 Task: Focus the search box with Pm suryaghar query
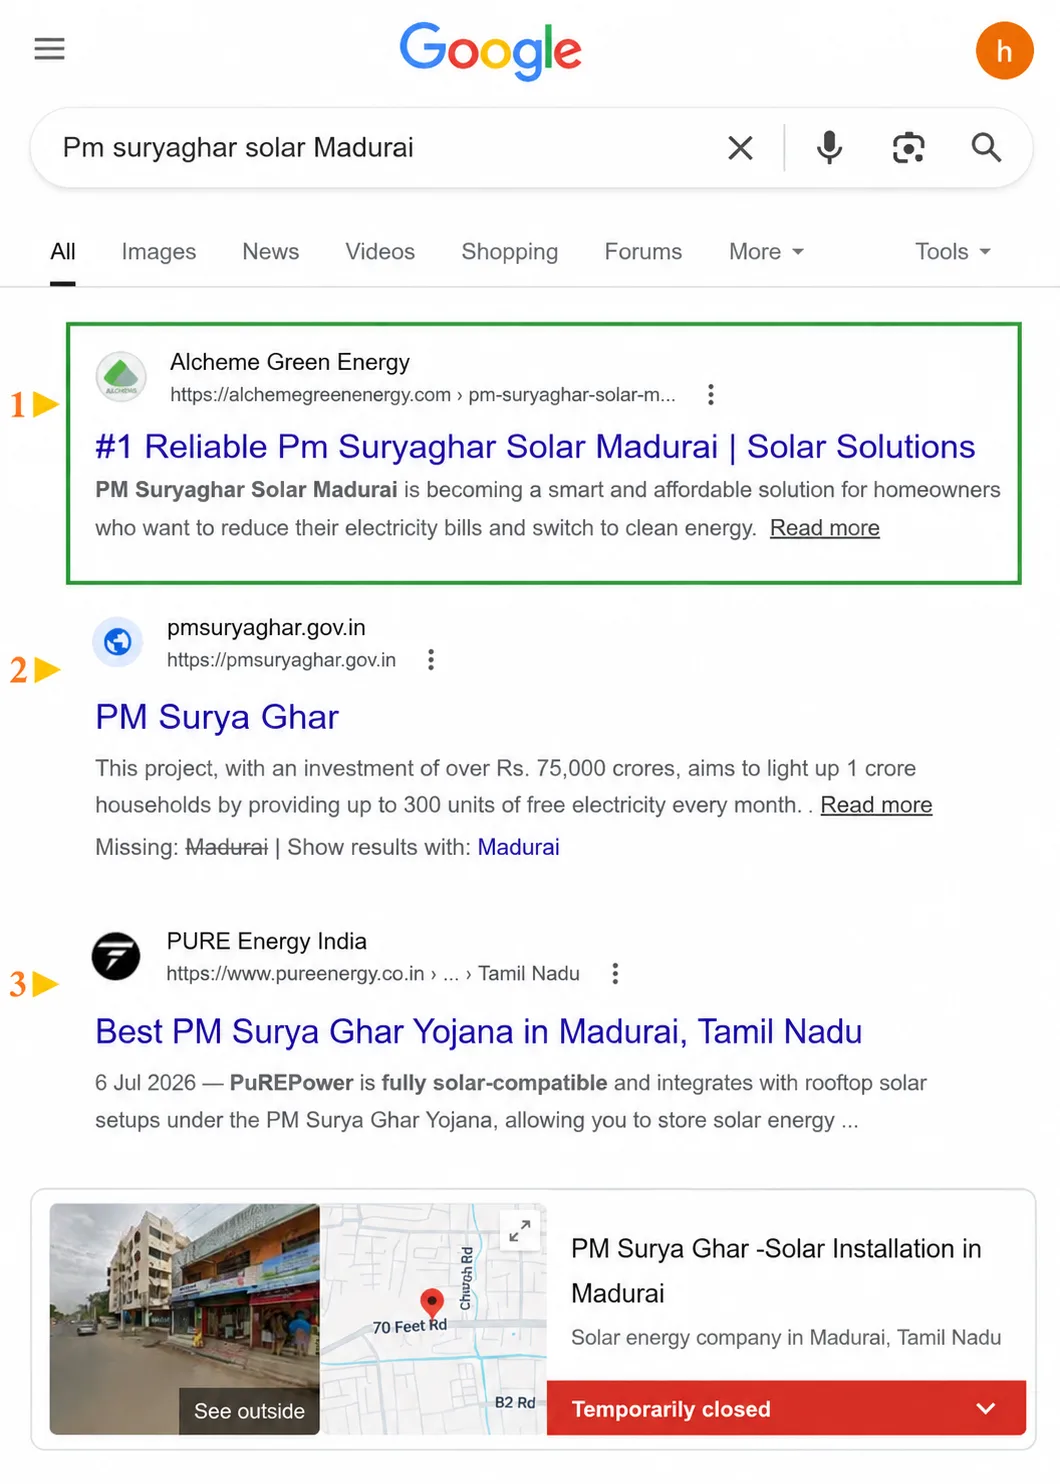pyautogui.click(x=380, y=148)
